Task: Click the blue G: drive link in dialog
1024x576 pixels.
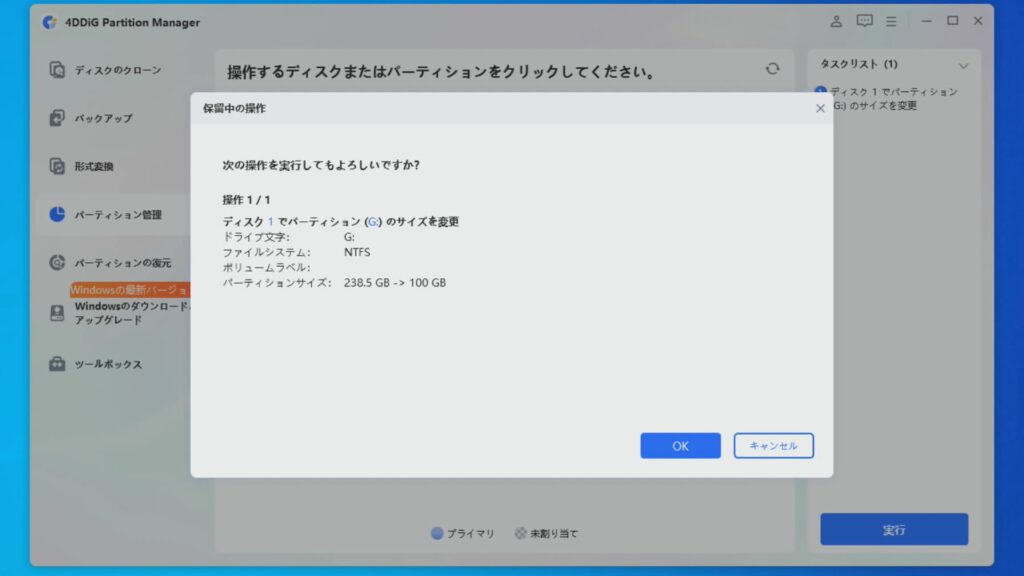Action: point(372,222)
